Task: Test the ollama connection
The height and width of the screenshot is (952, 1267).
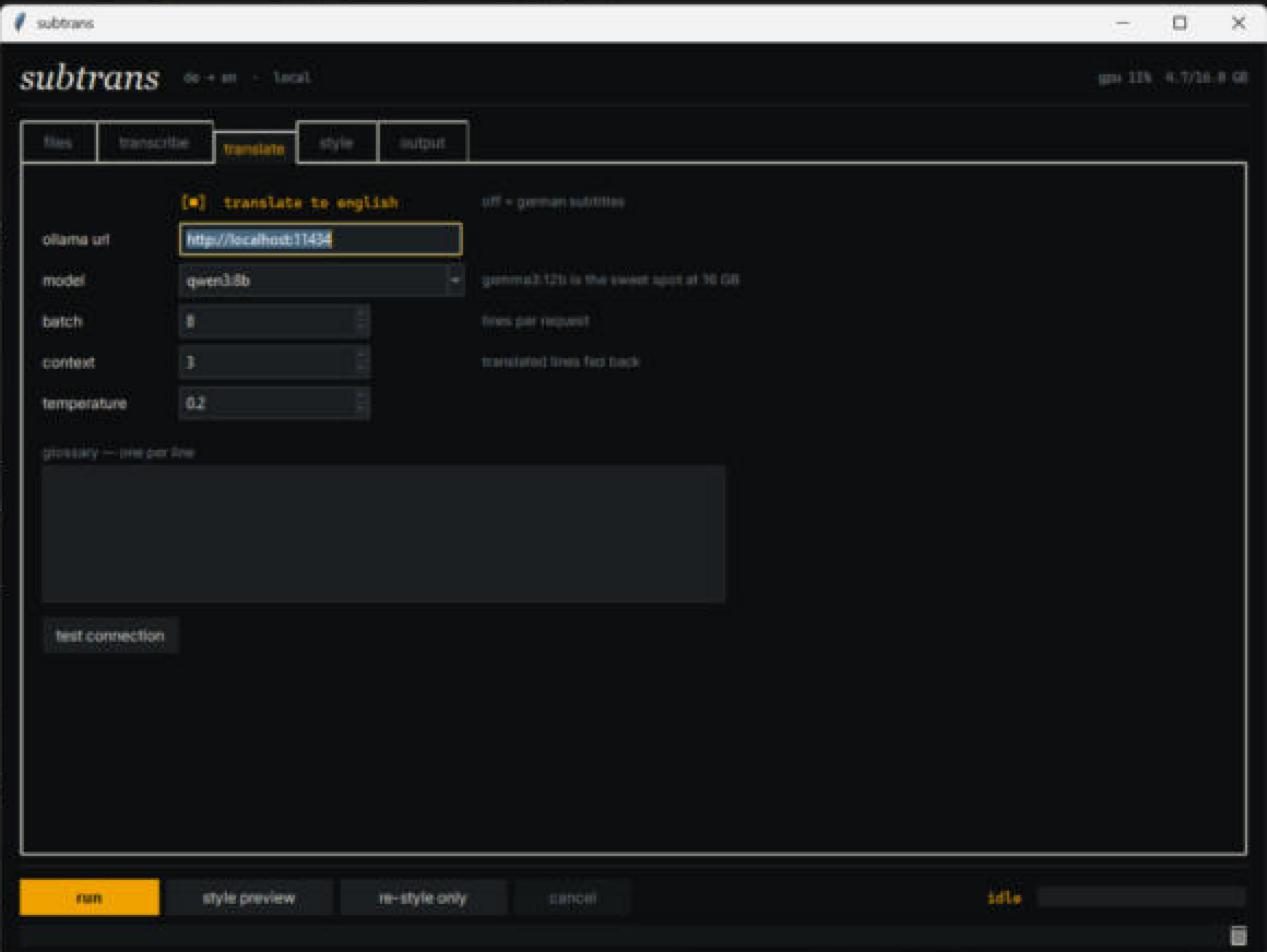Action: (110, 635)
